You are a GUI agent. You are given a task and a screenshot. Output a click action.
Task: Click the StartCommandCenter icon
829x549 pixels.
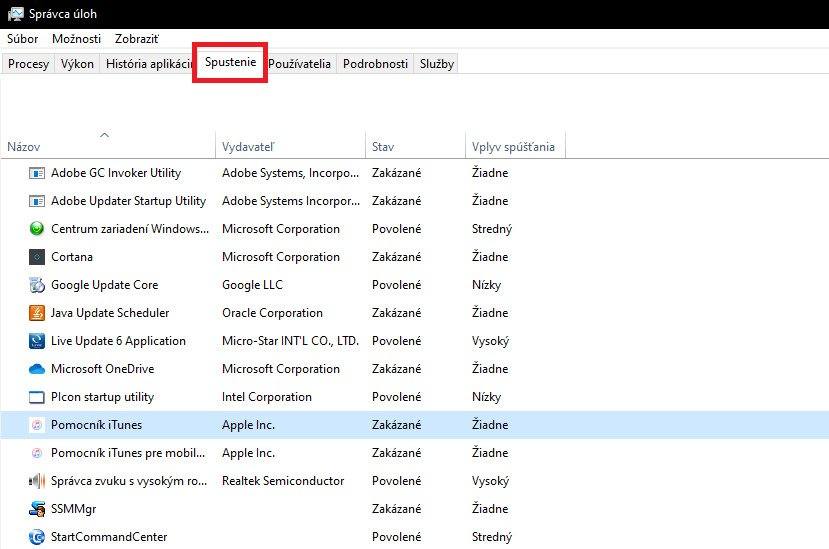36,537
